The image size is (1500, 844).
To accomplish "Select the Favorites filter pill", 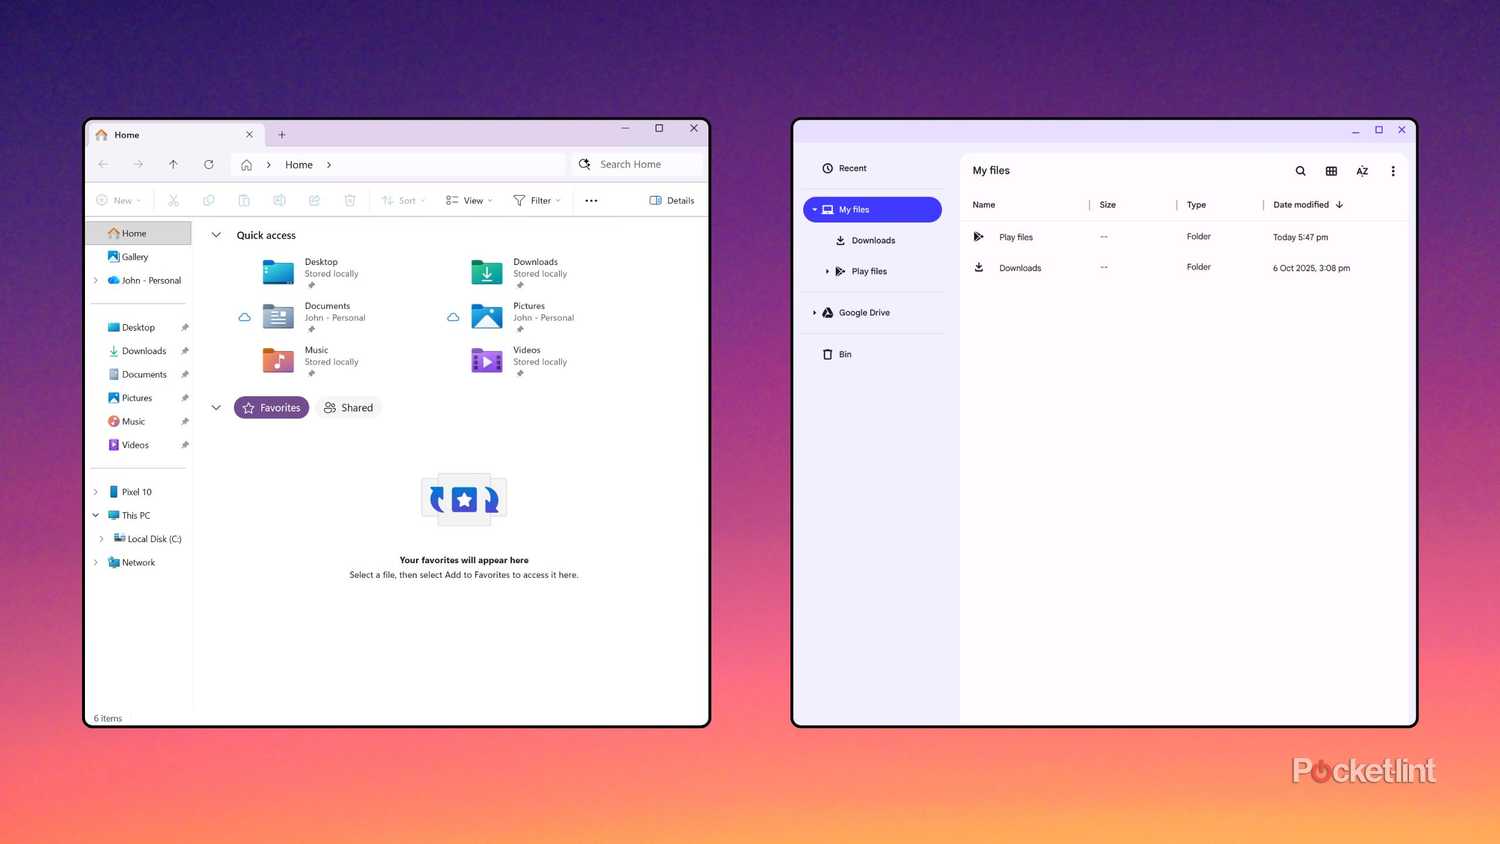I will pos(271,407).
